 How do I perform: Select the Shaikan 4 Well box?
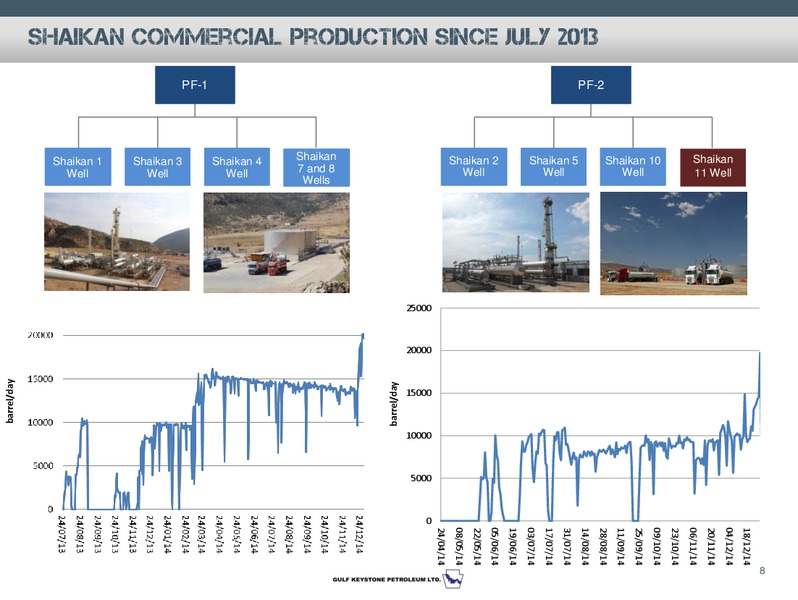click(x=237, y=167)
